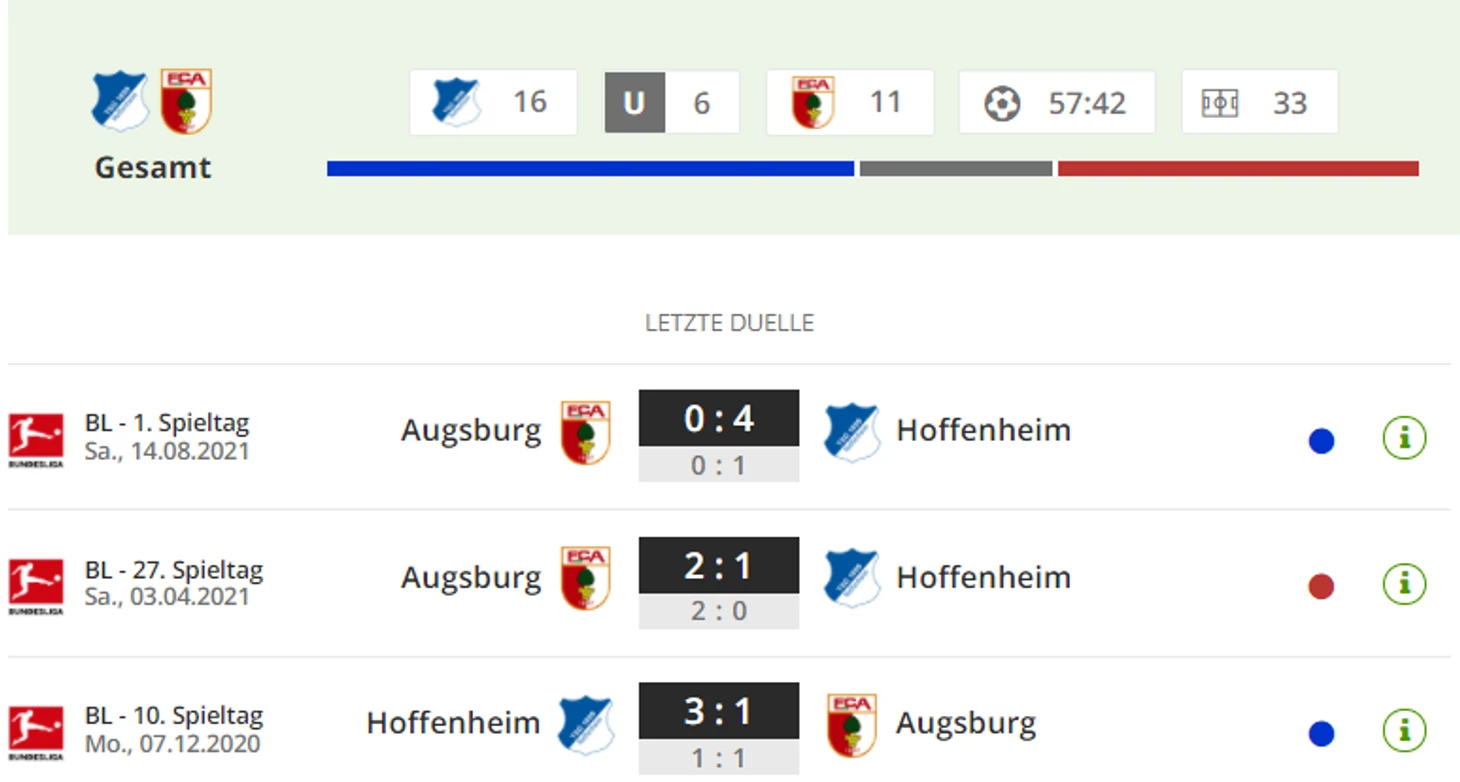Viewport: 1460px width, 782px height.
Task: Click Hoffenheim crest in 16 wins box
Action: click(x=456, y=102)
